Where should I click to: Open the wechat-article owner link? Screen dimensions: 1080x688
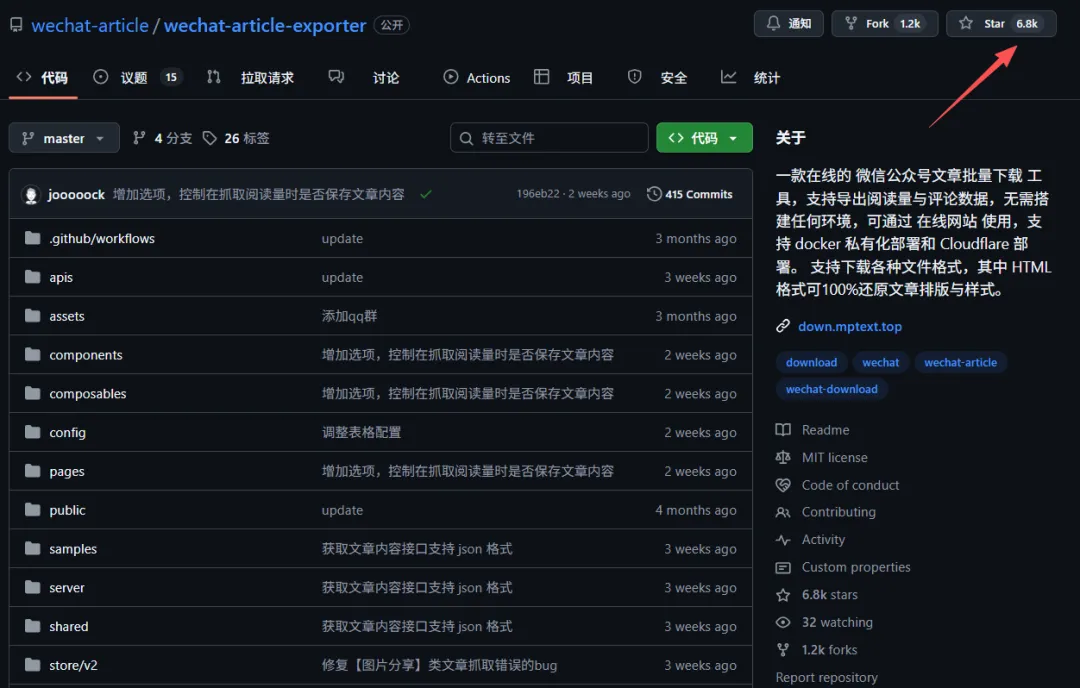(x=90, y=25)
